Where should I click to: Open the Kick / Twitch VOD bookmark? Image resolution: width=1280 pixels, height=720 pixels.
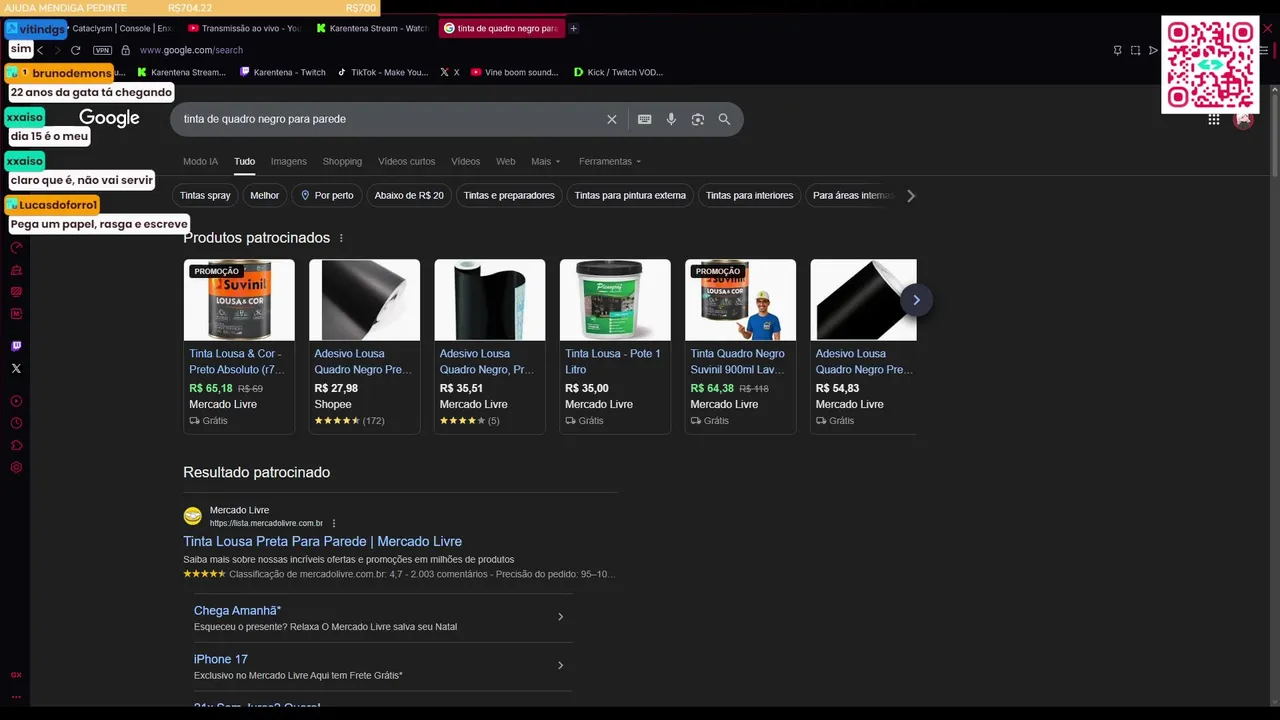(618, 72)
